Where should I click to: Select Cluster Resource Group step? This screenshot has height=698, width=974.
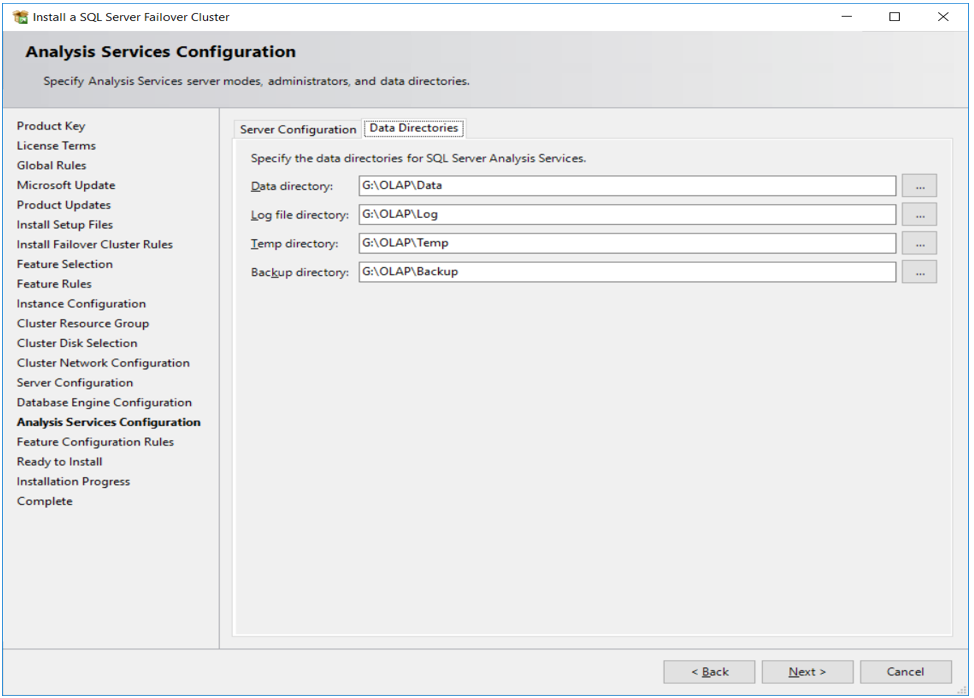tap(83, 324)
